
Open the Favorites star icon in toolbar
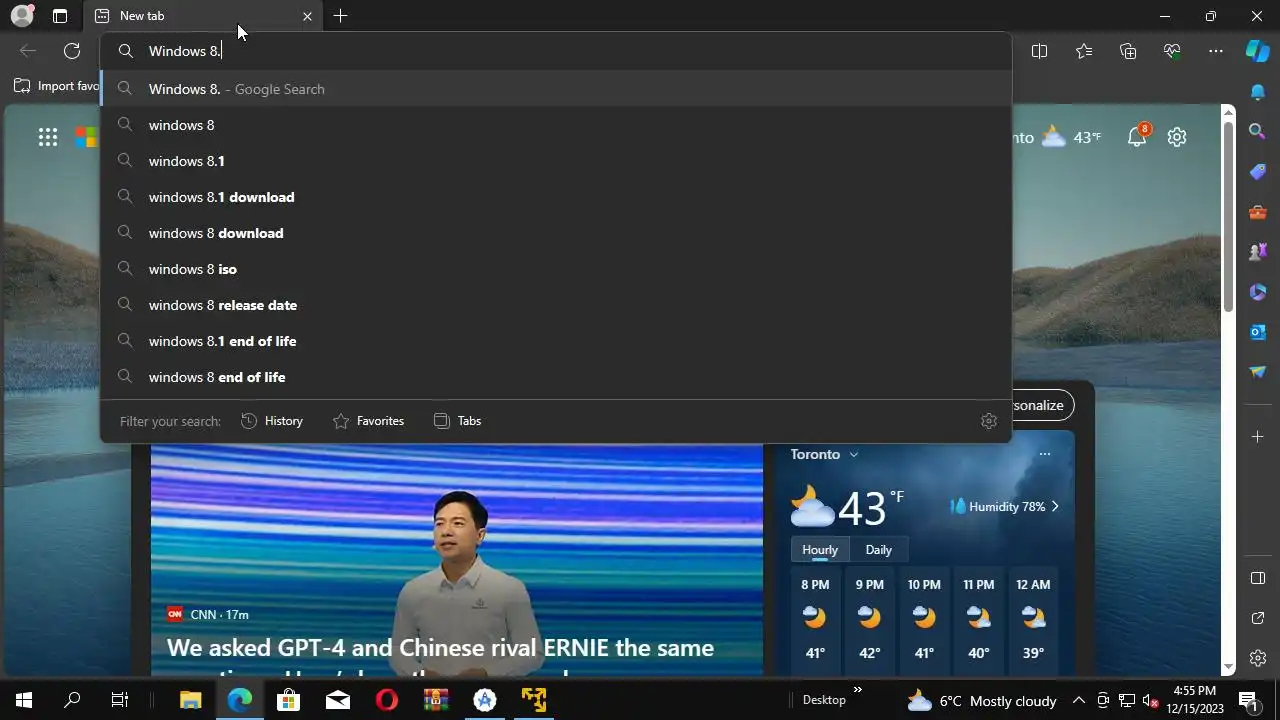pos(1084,51)
